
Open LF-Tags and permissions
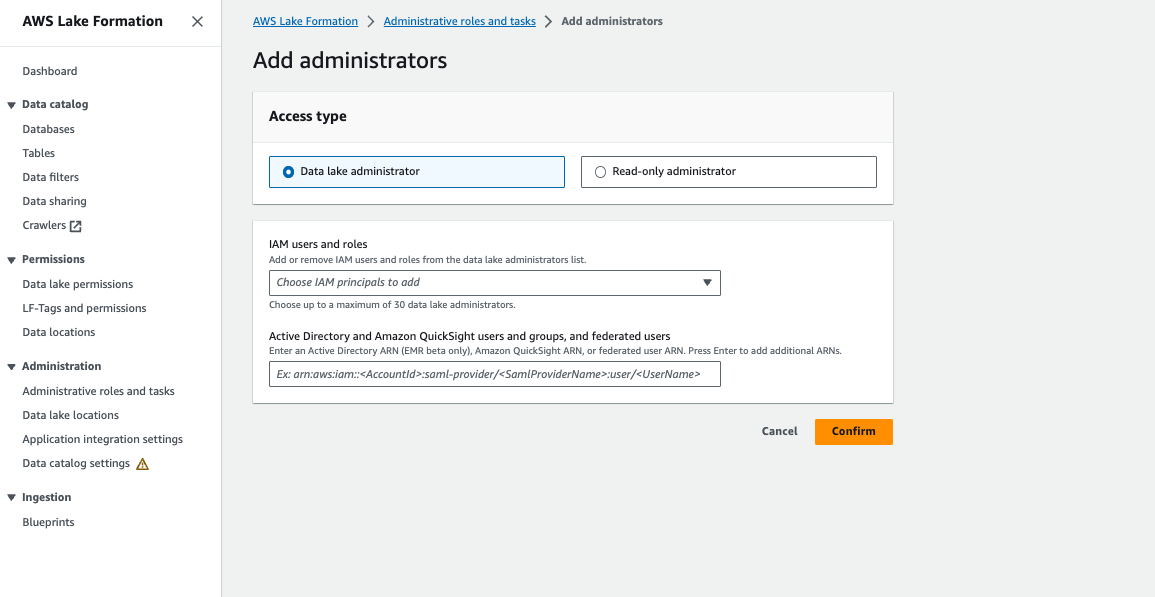point(84,308)
